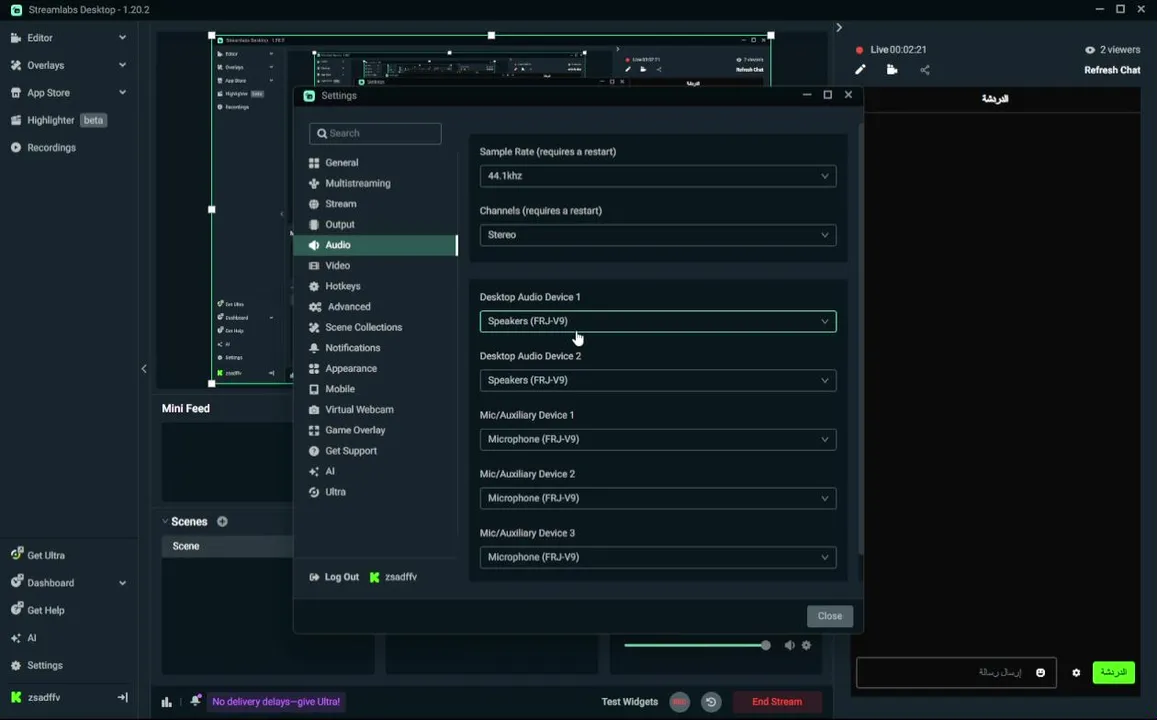Image resolution: width=1157 pixels, height=720 pixels.
Task: Click No delivery delays Ultra banner
Action: [276, 702]
